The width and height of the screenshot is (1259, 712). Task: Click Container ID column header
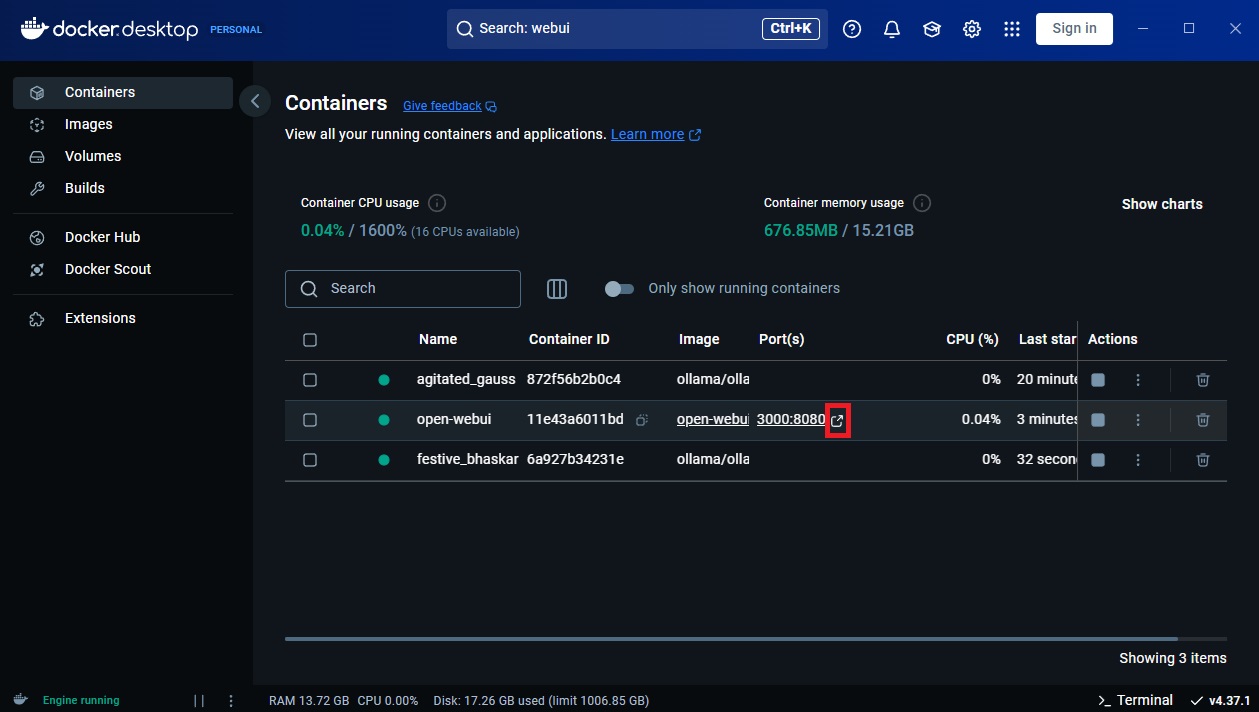(569, 340)
